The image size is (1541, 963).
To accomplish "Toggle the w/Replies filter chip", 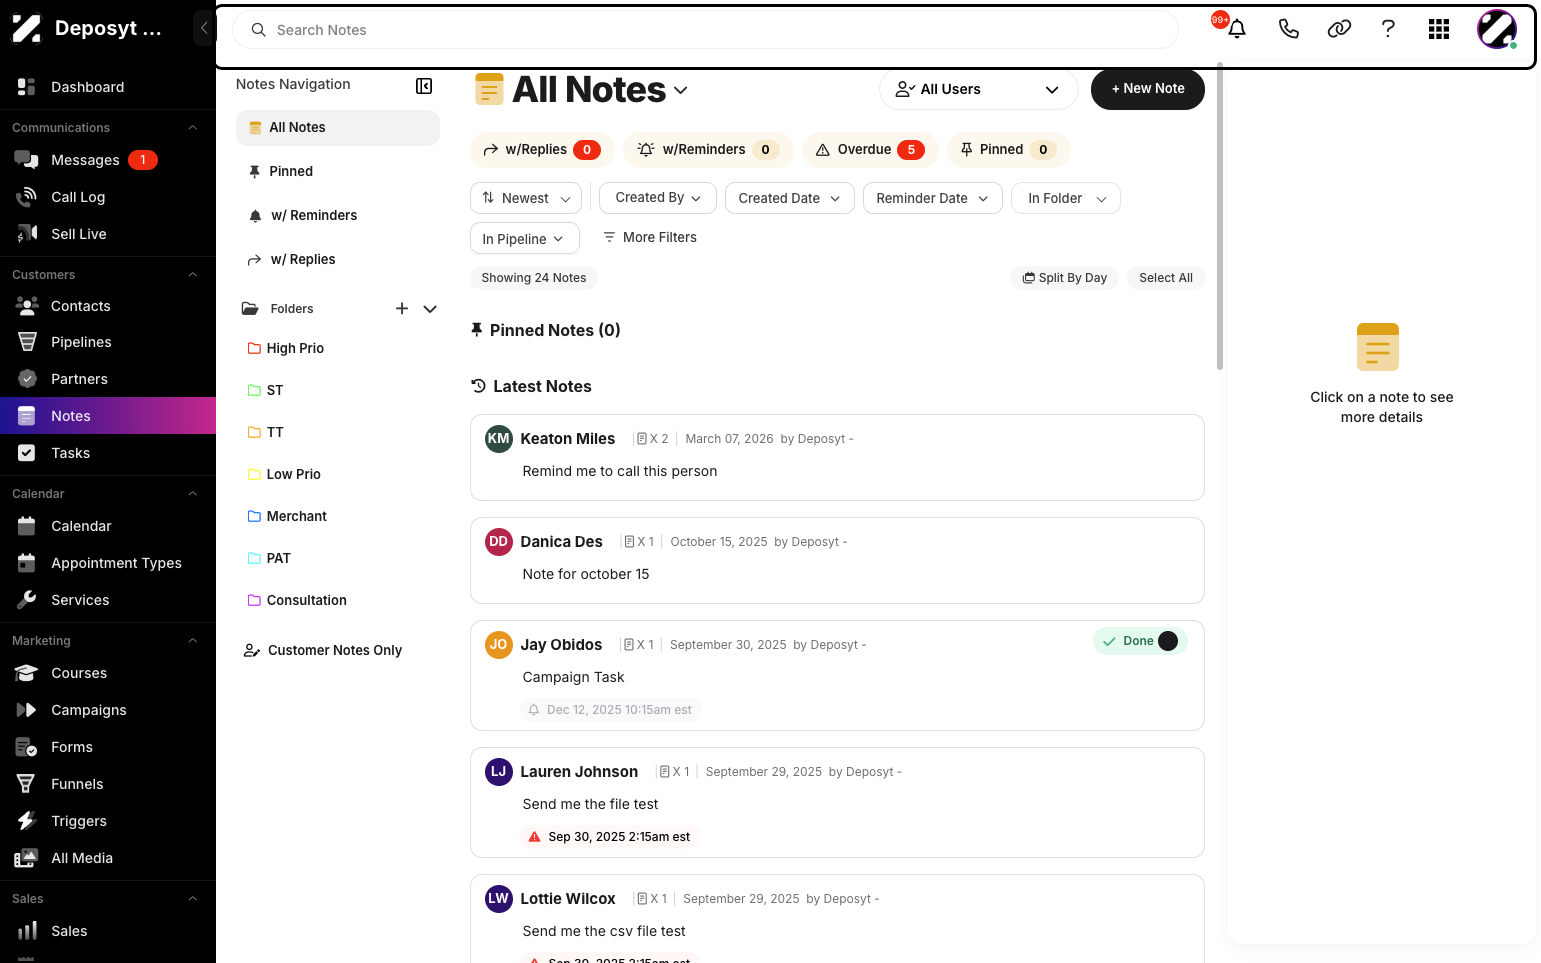I will point(542,149).
